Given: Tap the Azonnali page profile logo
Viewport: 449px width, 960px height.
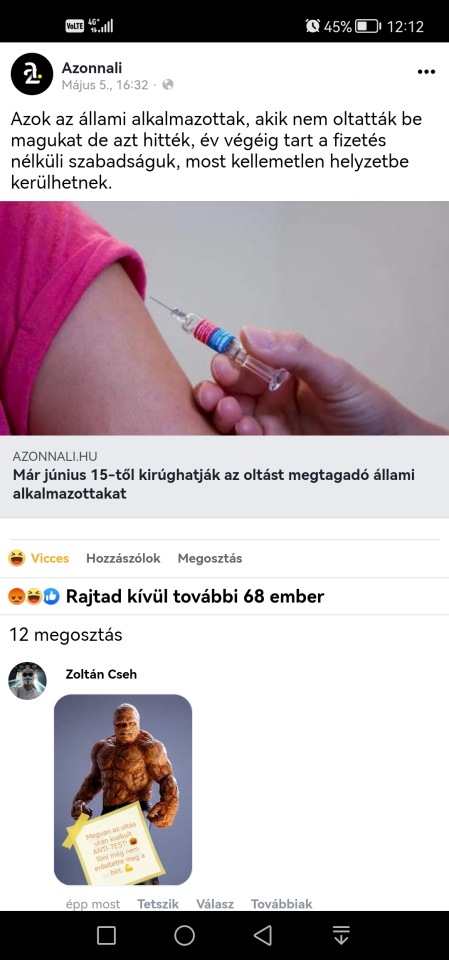Looking at the screenshot, I should (32, 73).
